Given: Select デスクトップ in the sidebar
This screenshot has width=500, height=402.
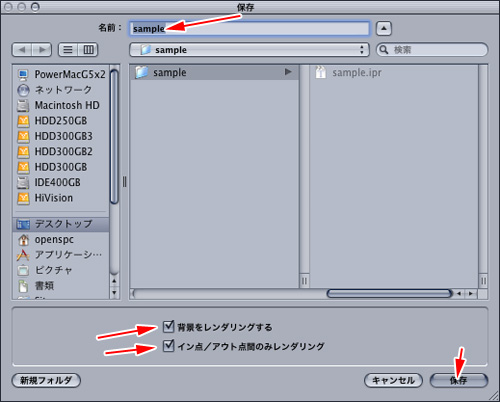Looking at the screenshot, I should pos(61,224).
